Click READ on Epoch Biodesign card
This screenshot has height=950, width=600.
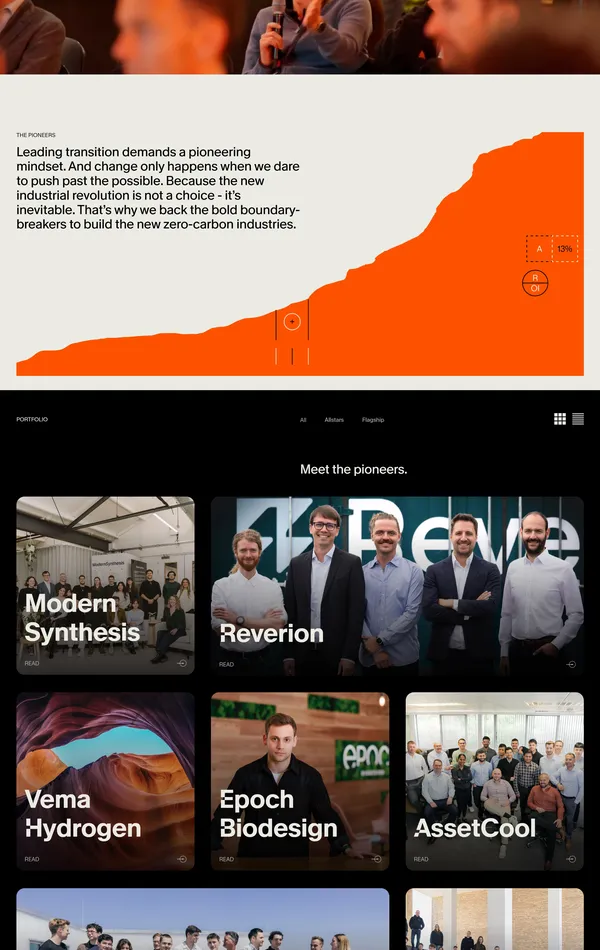227,859
